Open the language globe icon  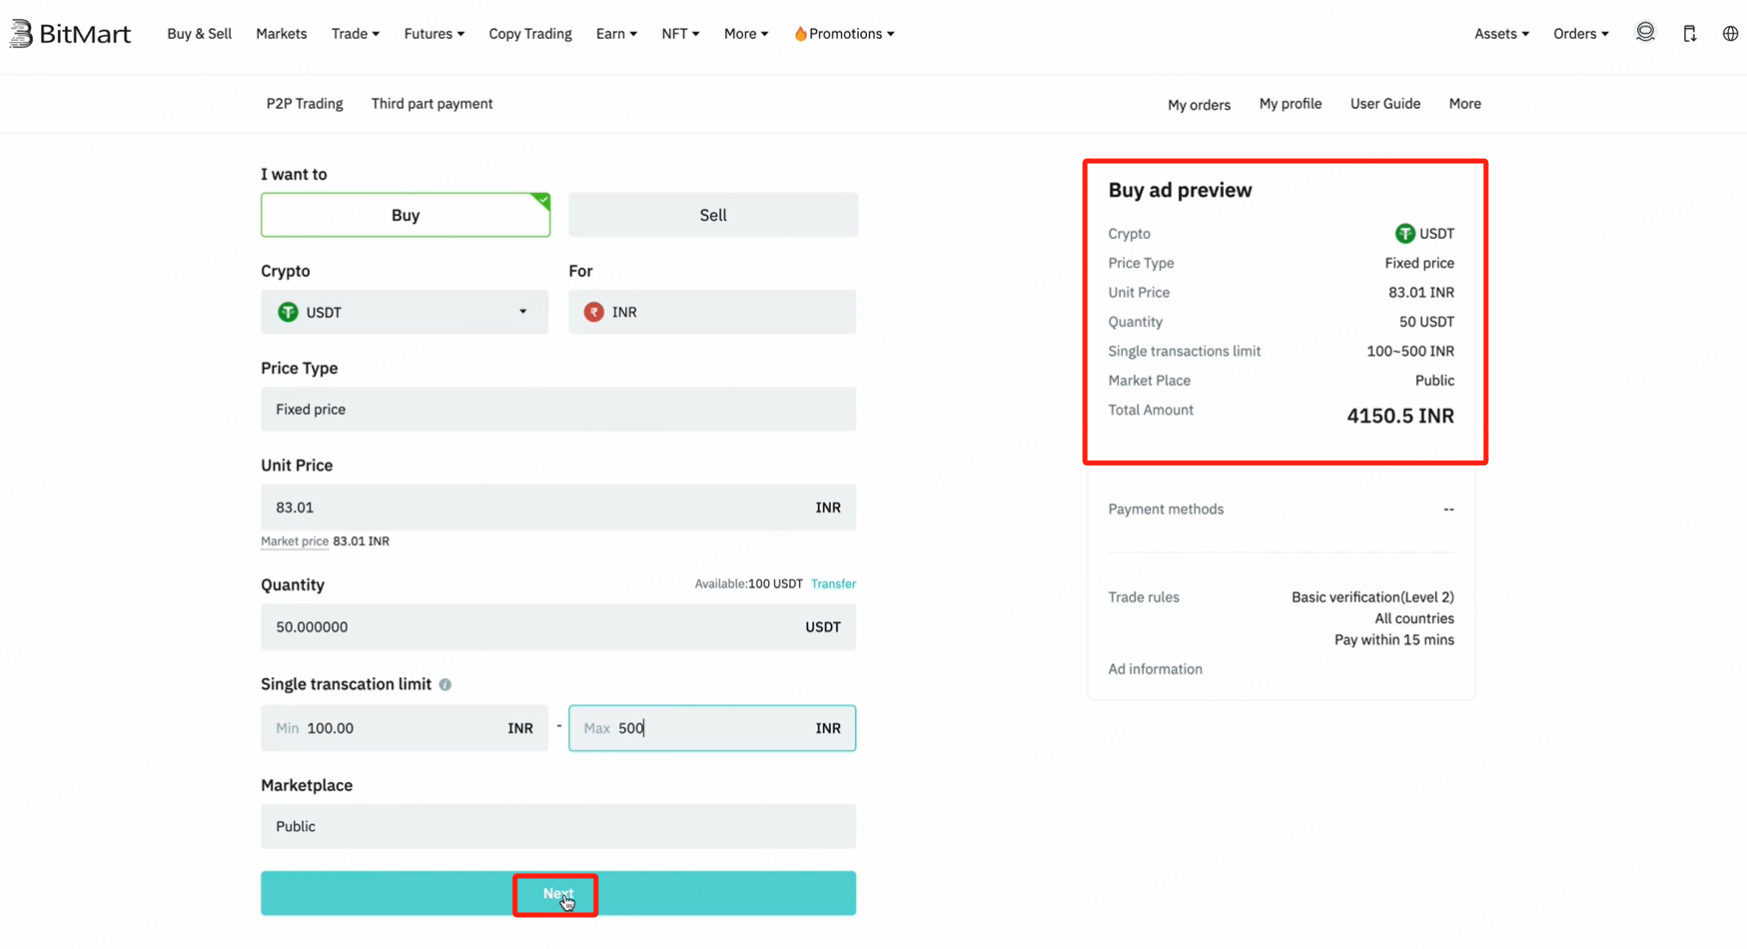(x=1730, y=33)
